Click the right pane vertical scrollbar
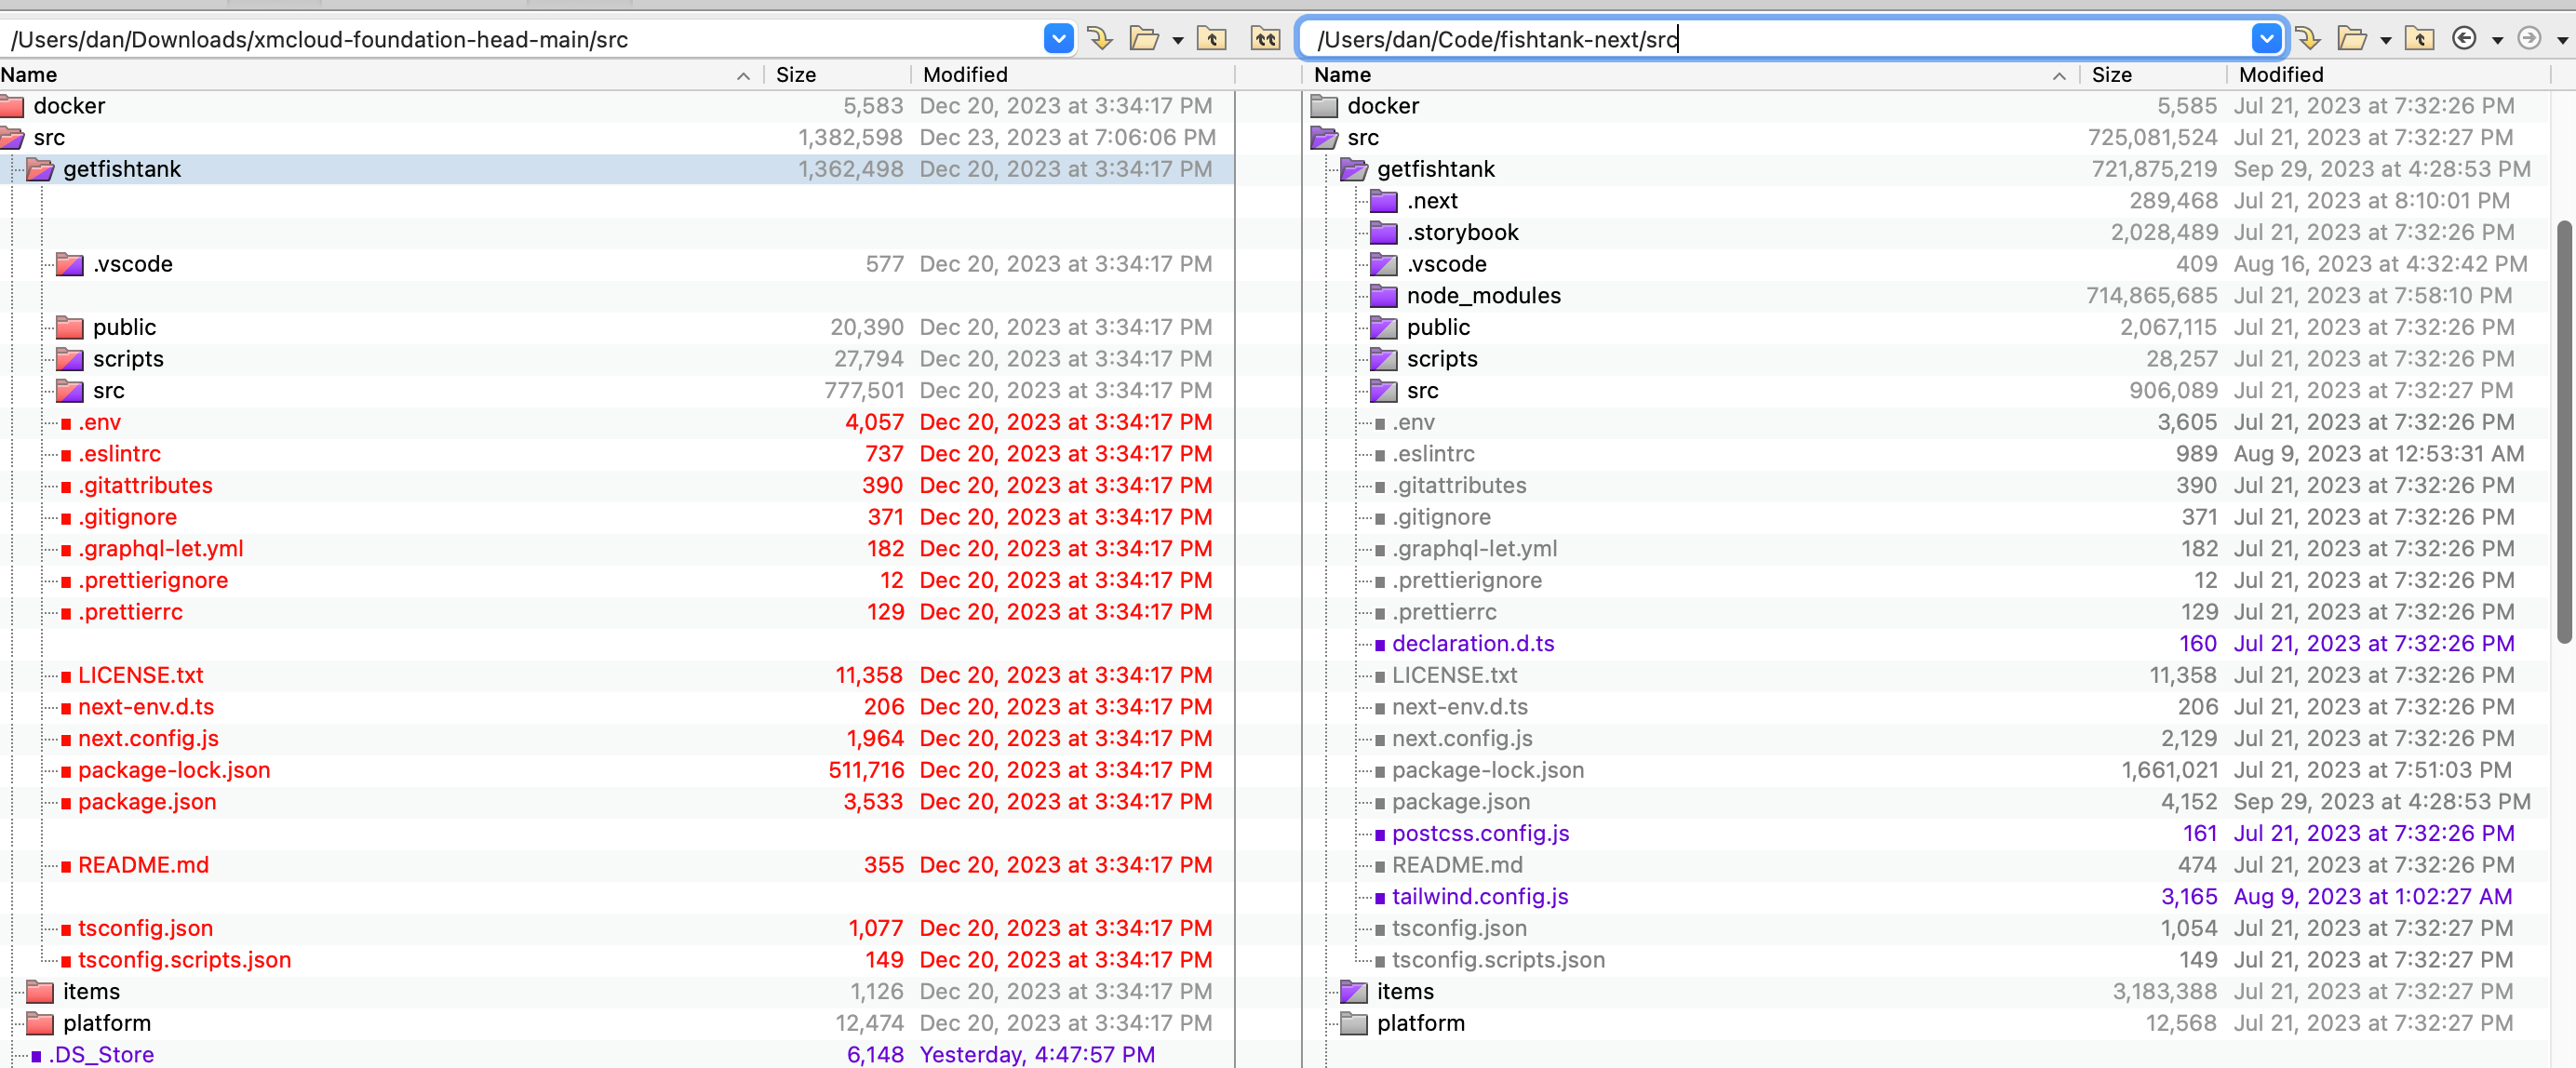Screen dimensions: 2576x1068 point(2564,432)
